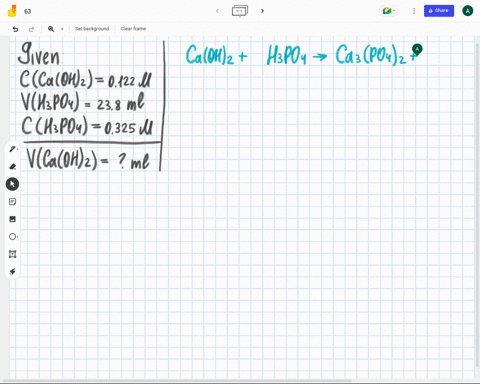Click Set background
This screenshot has height=384, width=480.
coord(92,29)
